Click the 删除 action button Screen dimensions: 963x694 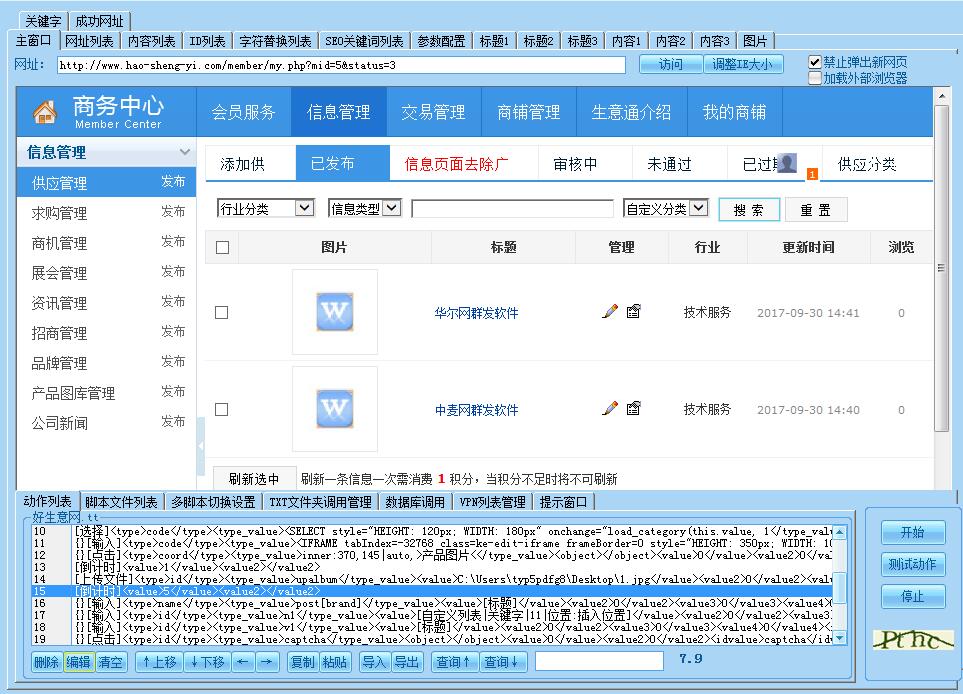(47, 662)
